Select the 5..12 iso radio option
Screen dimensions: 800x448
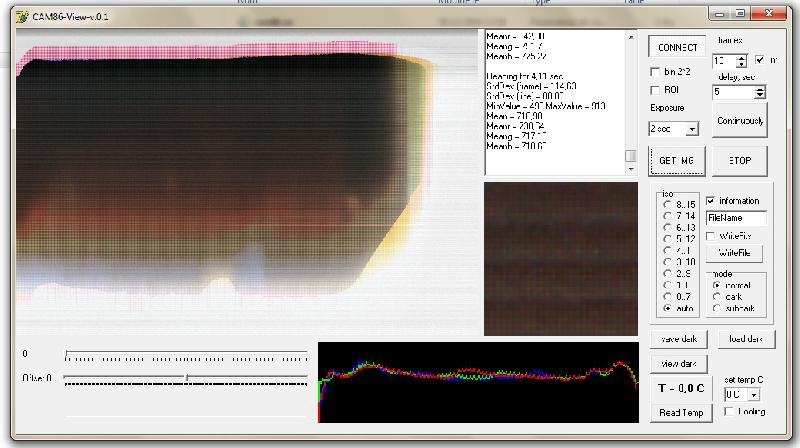pos(667,239)
